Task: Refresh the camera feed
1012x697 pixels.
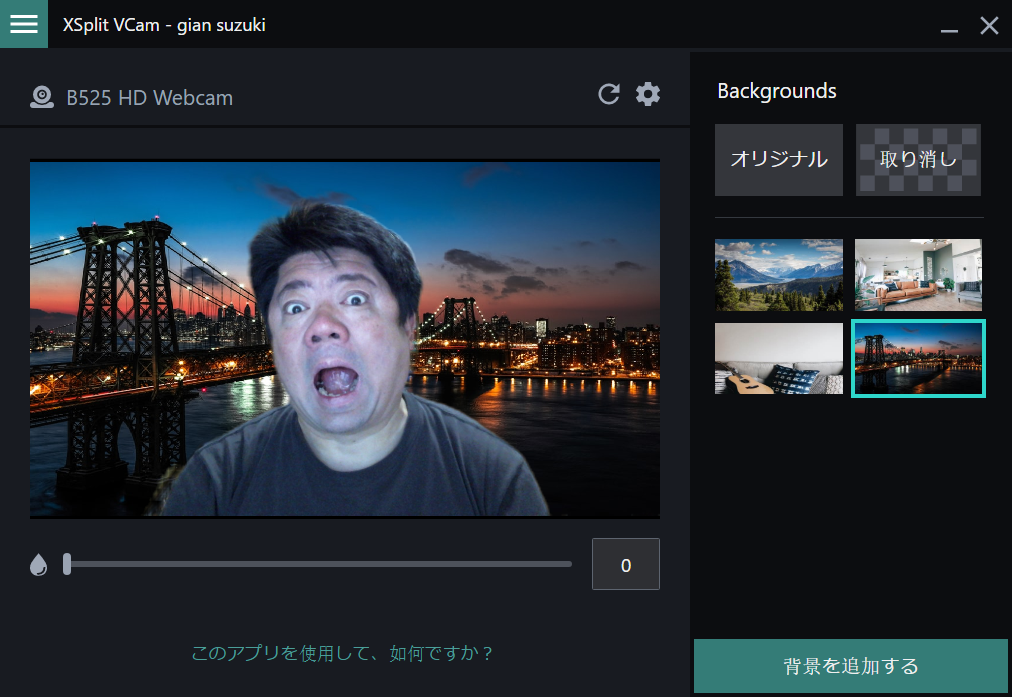Action: [609, 94]
